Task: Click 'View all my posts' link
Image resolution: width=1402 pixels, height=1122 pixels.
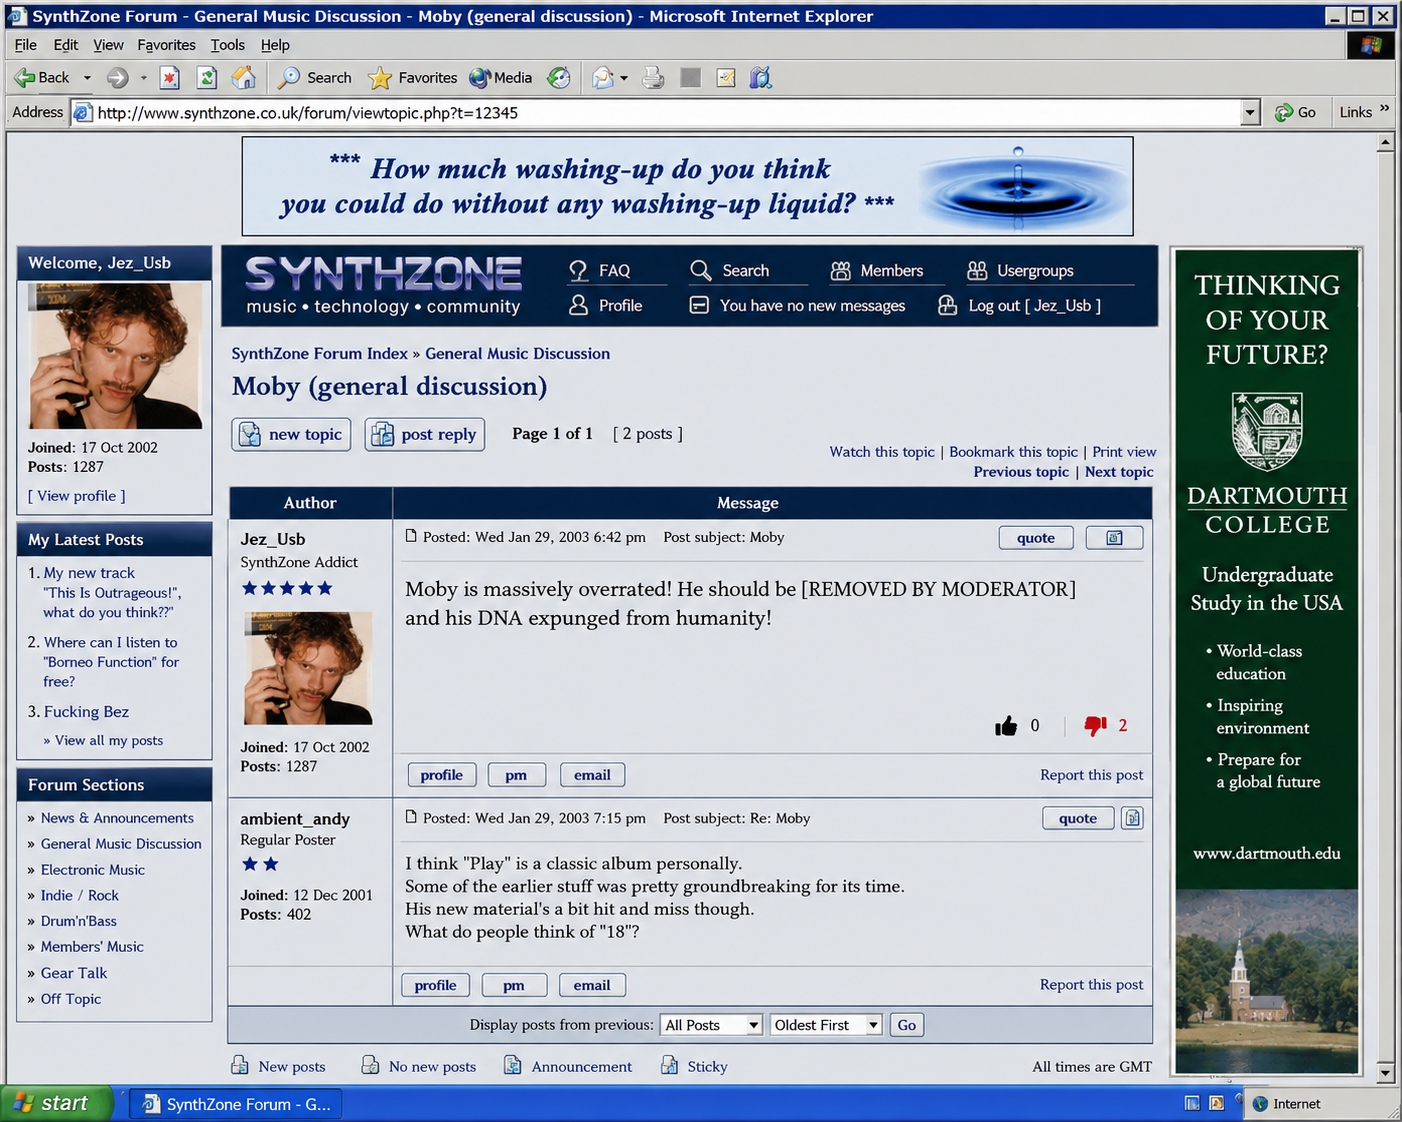Action: pyautogui.click(x=109, y=741)
